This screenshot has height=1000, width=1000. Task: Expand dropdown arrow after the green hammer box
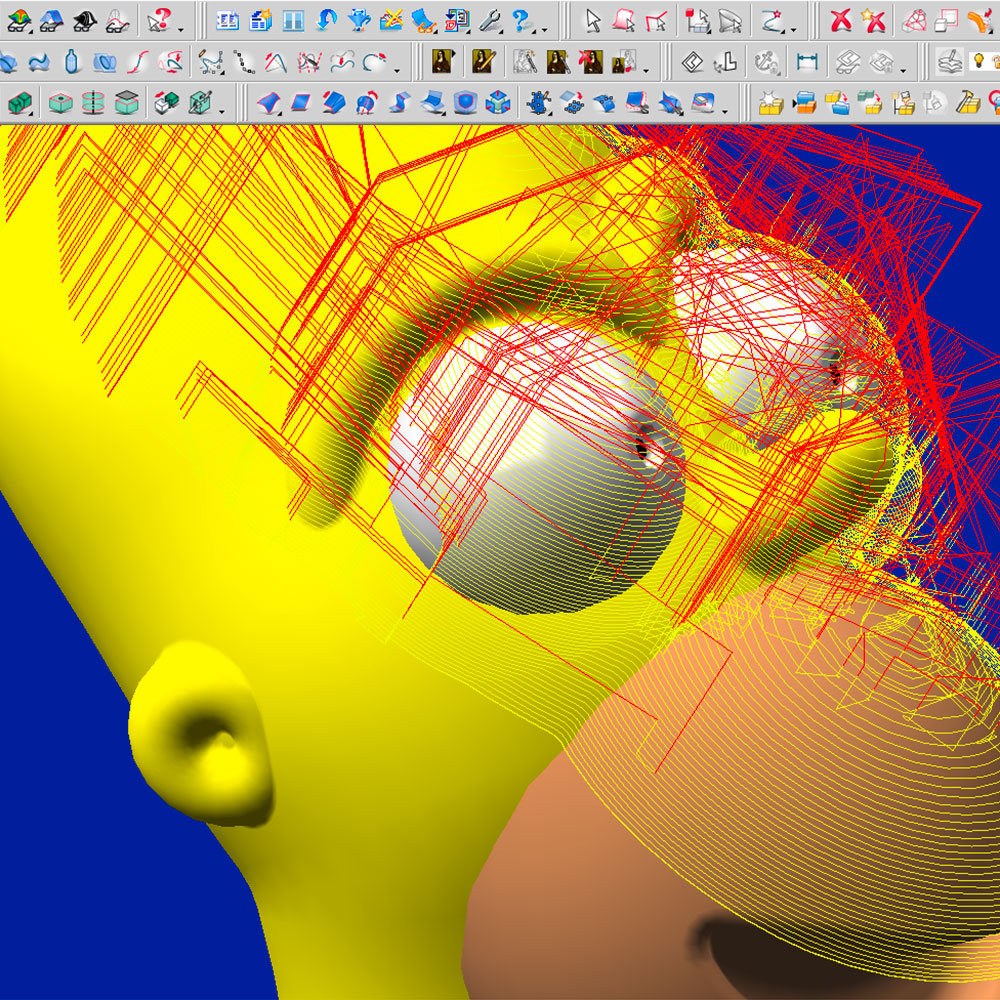tap(221, 111)
